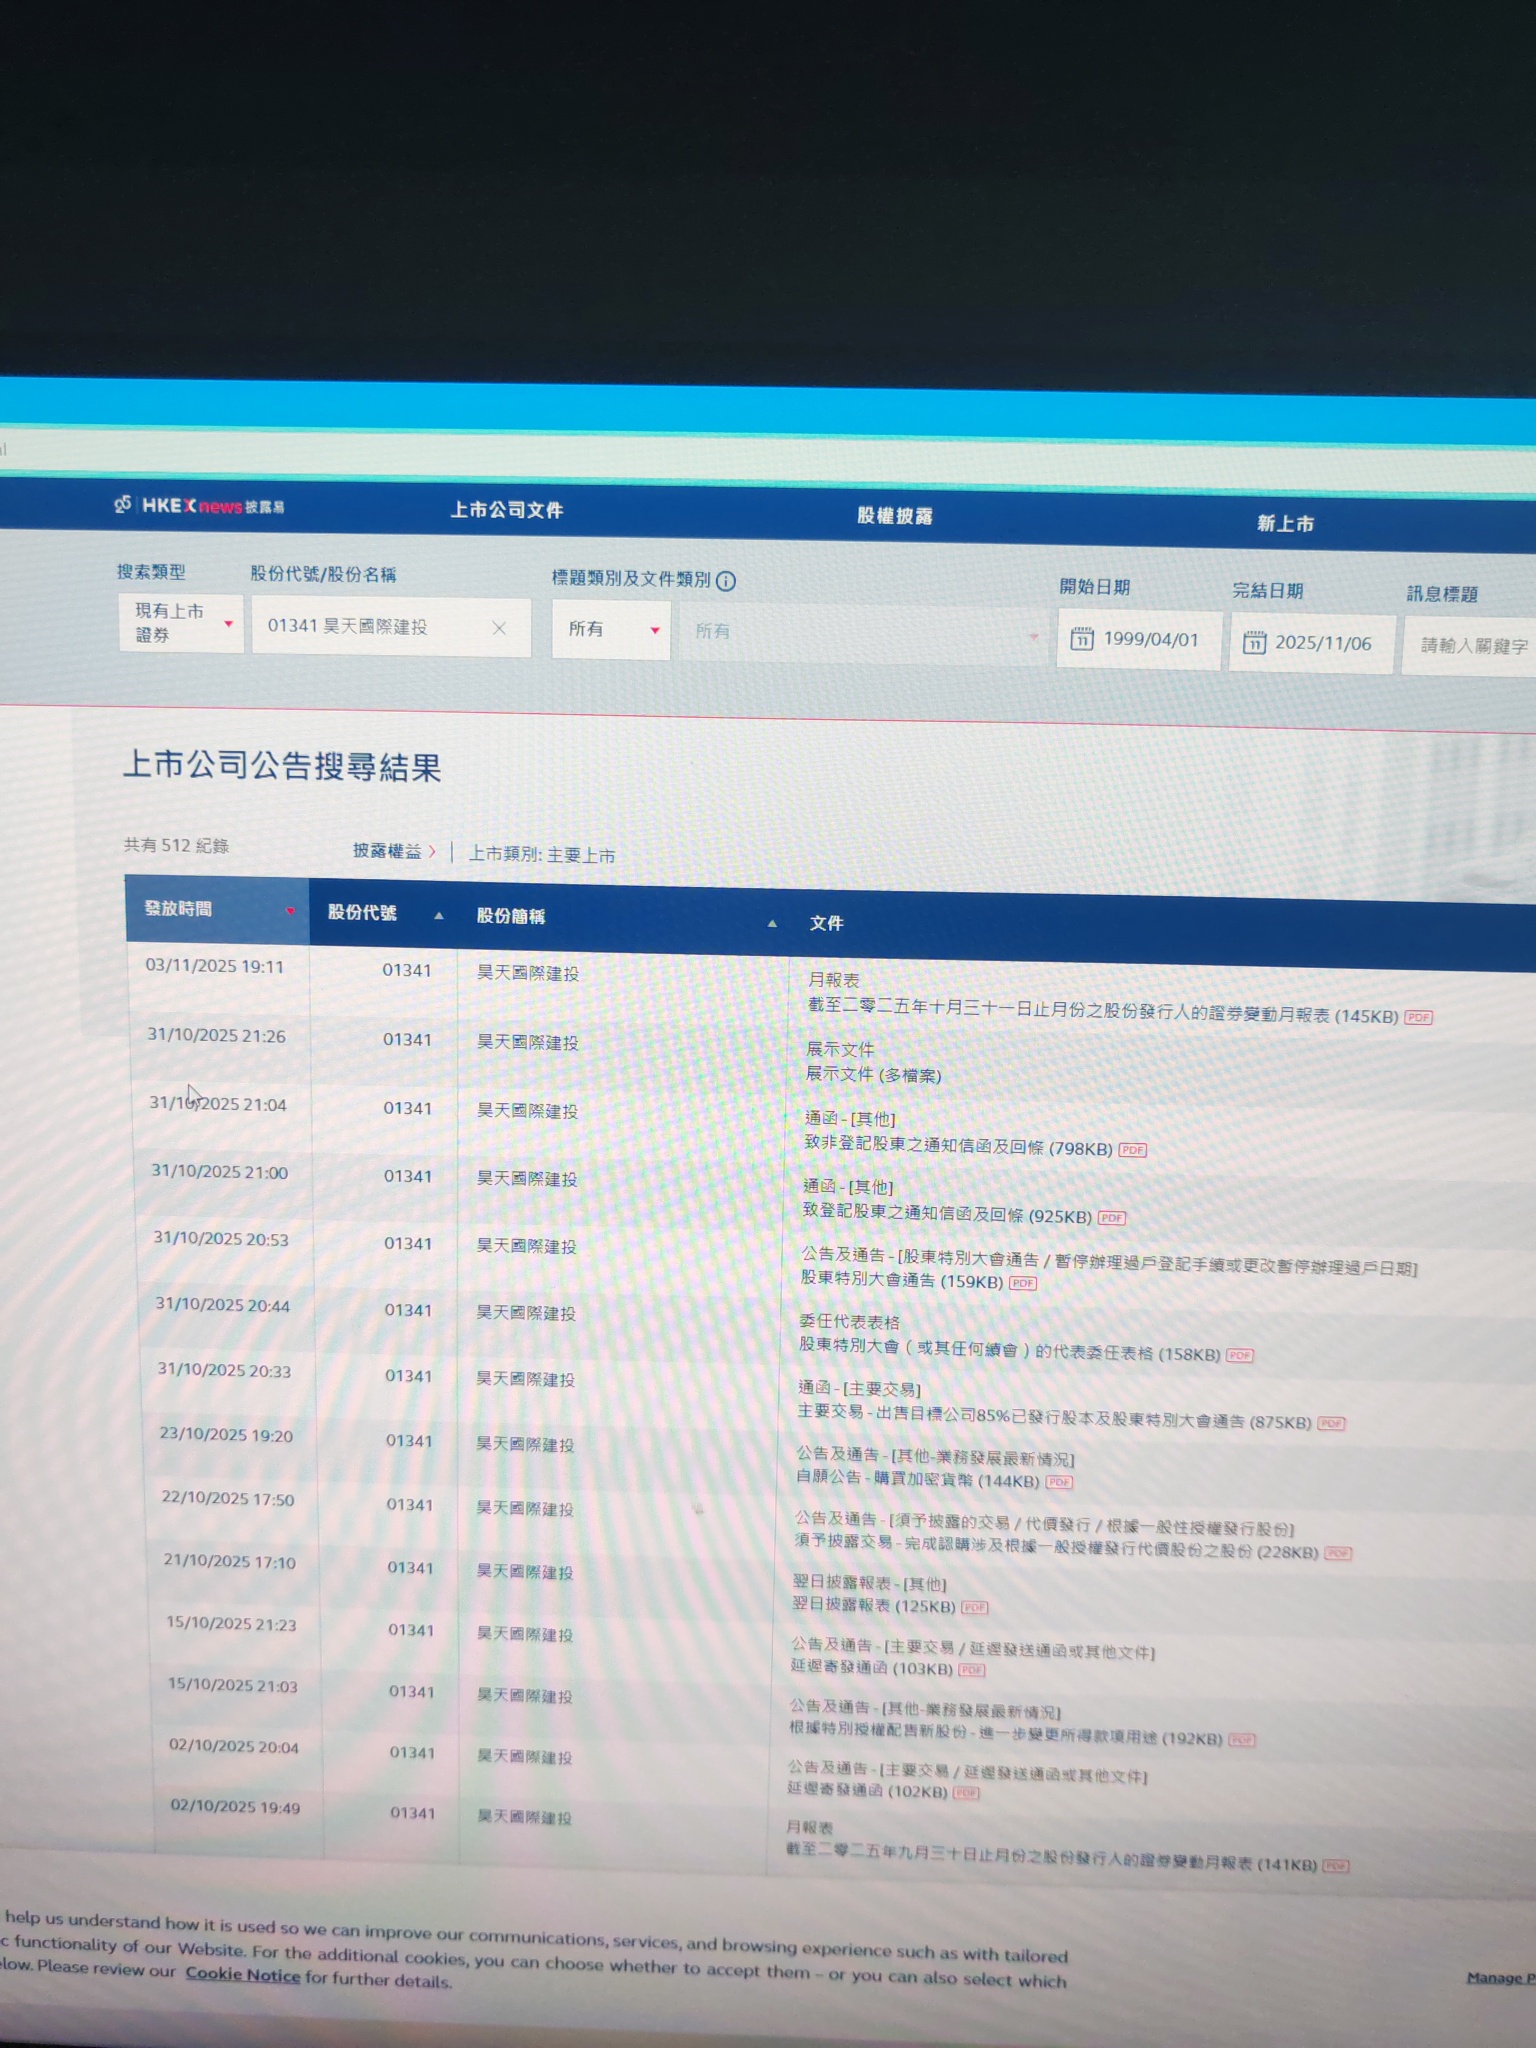Click the 2025/11/06 end date field
Screen dimensions: 1536x2048
pyautogui.click(x=1311, y=644)
